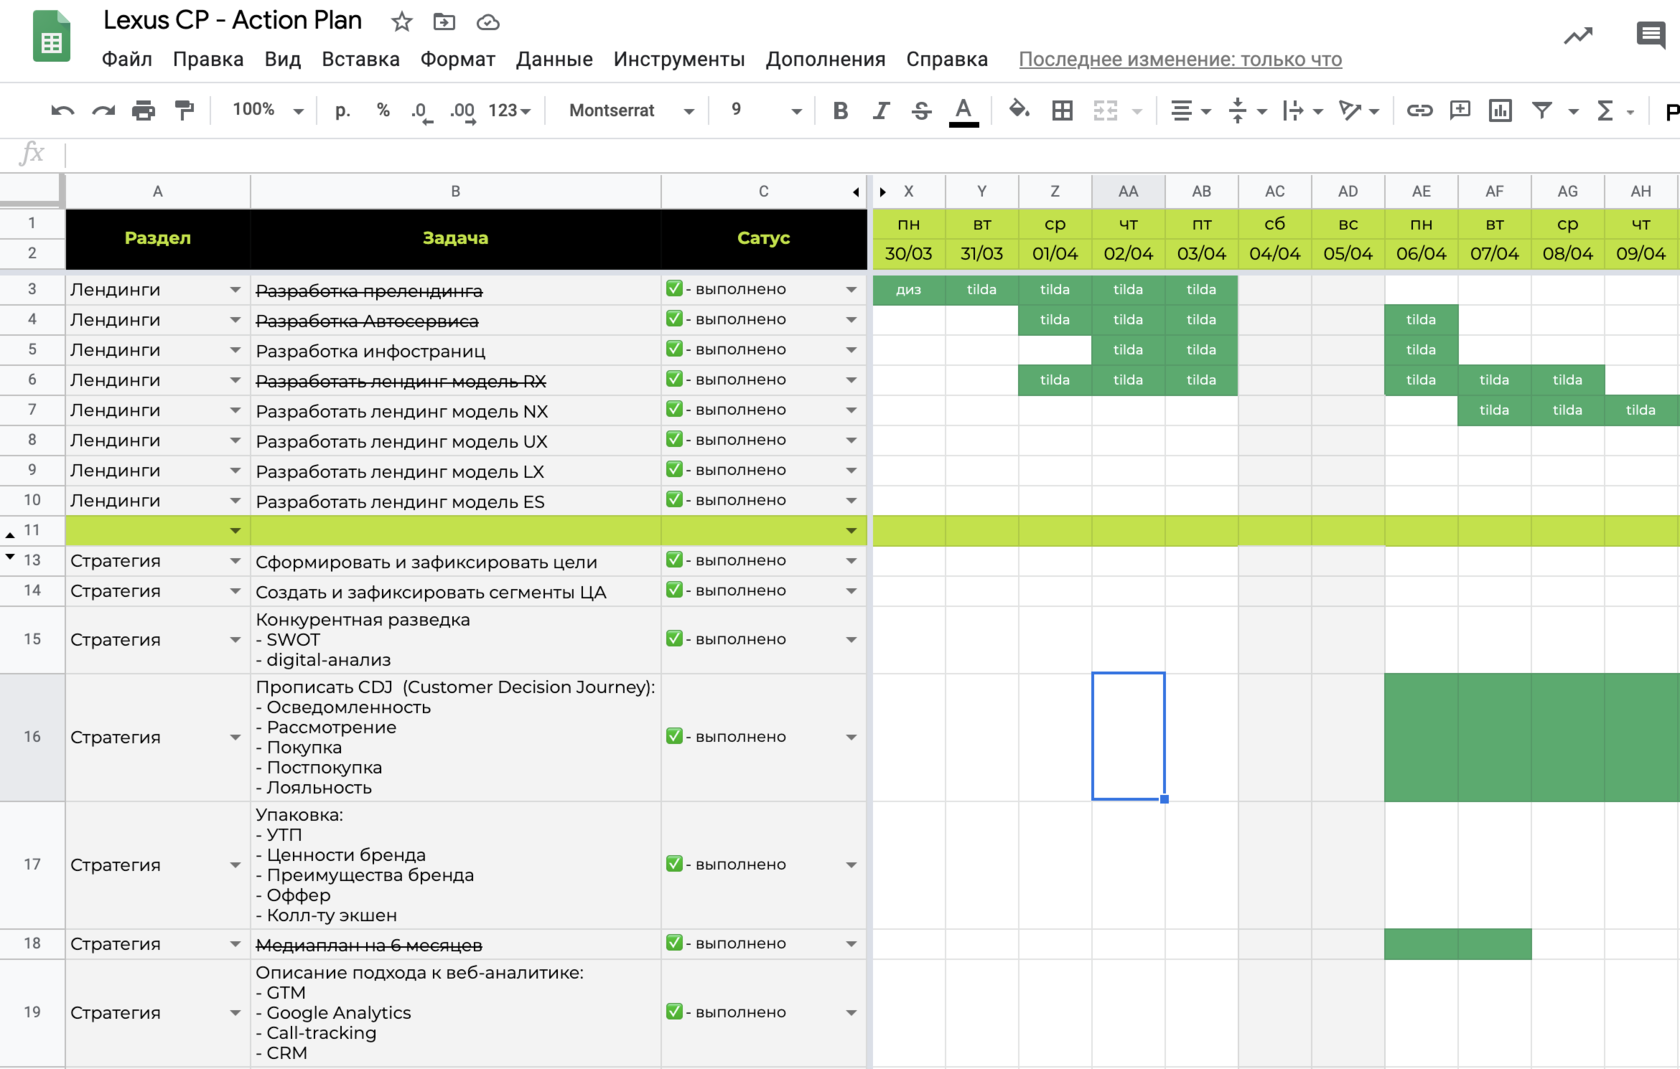Image resolution: width=1680 pixels, height=1069 pixels.
Task: Open the comments history button
Action: (1650, 36)
